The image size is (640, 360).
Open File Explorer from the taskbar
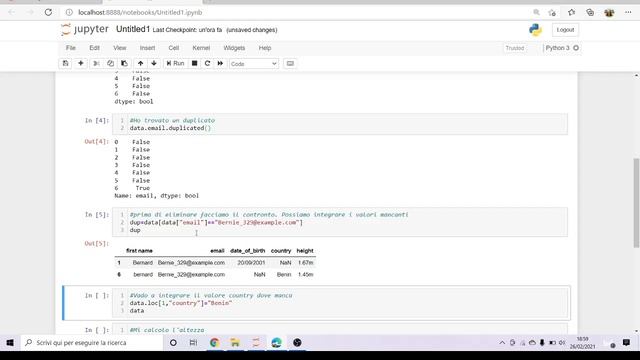pyautogui.click(x=235, y=343)
